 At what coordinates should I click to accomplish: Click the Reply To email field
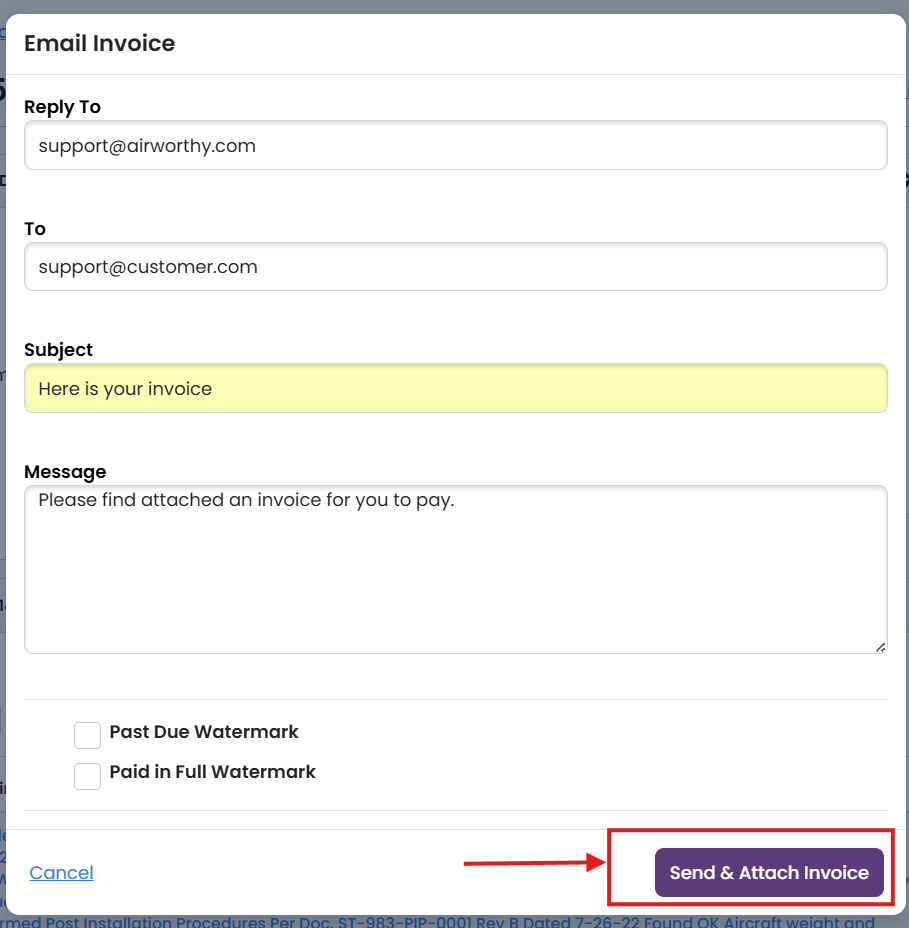pos(455,146)
